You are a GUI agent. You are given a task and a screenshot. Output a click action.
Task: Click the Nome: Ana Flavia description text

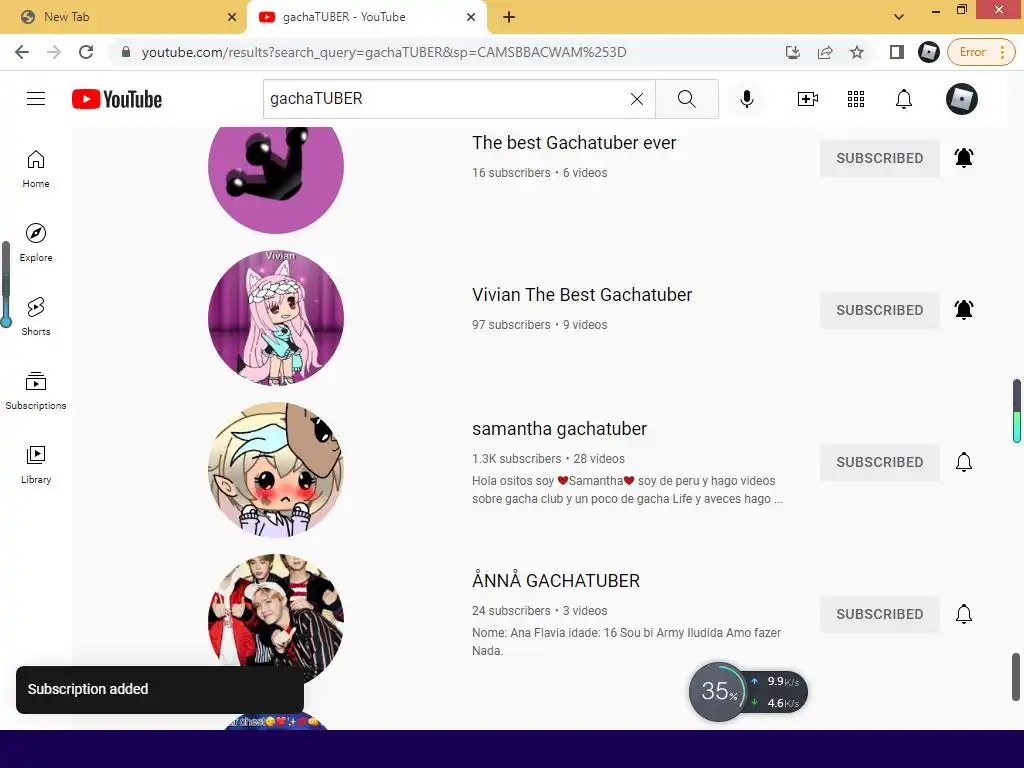tap(627, 641)
